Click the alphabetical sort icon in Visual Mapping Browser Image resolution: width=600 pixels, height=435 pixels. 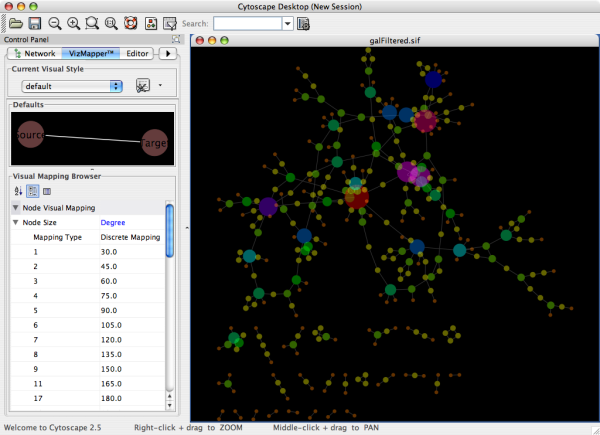17,190
